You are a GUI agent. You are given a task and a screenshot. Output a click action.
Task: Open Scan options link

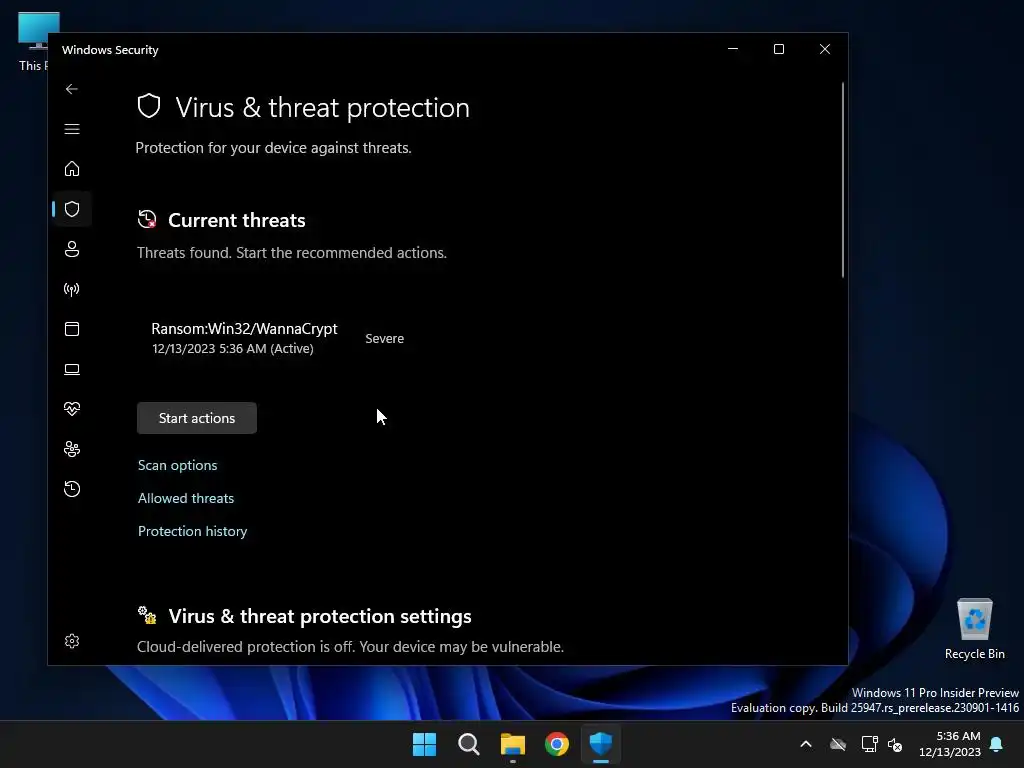click(178, 465)
